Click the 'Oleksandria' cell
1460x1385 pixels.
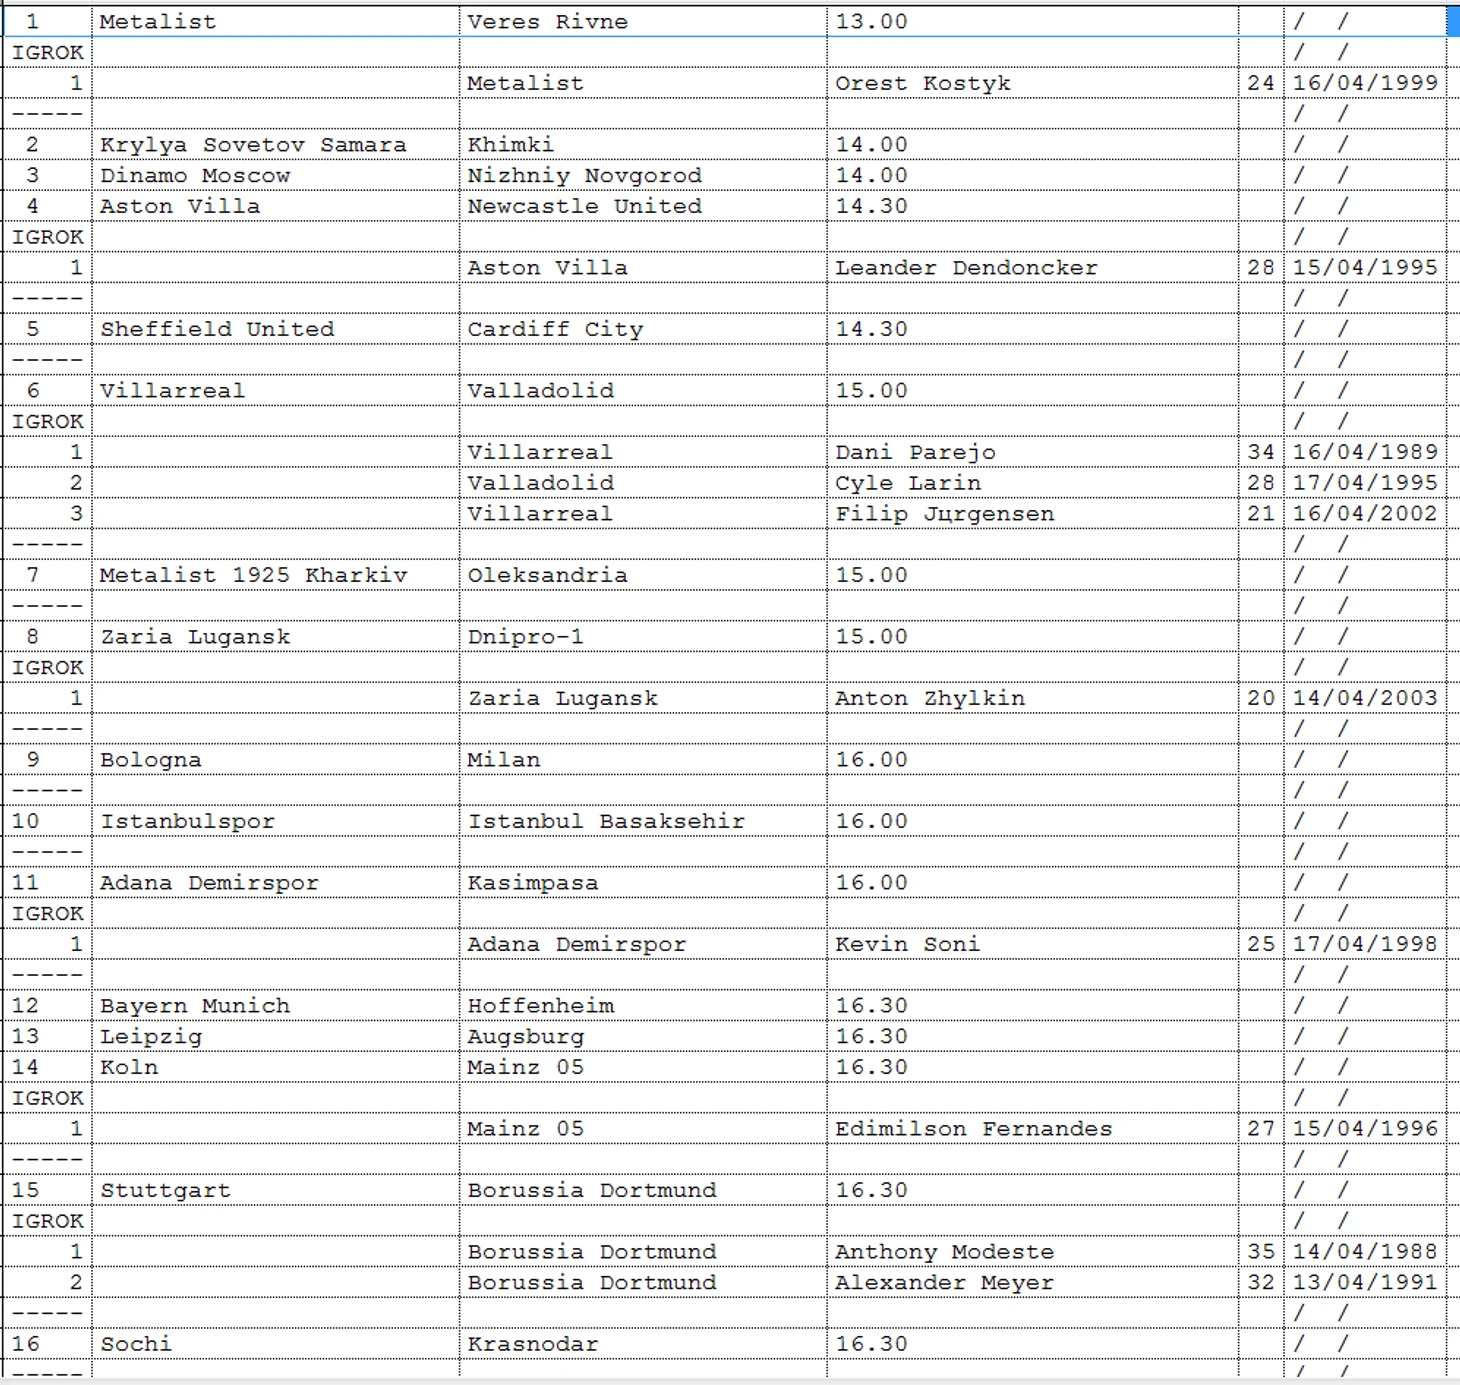coord(643,575)
